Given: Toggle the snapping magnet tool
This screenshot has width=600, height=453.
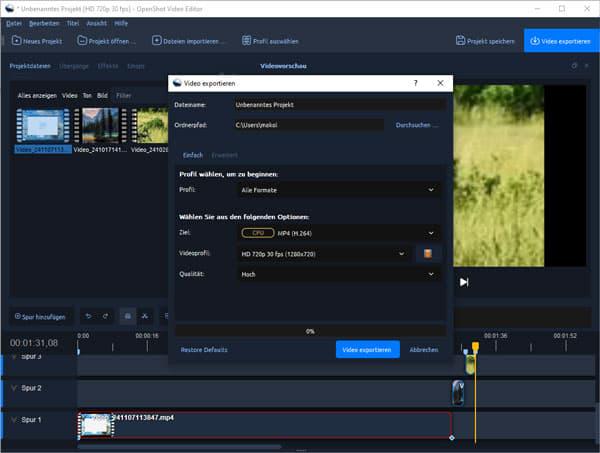Looking at the screenshot, I should click(x=128, y=316).
